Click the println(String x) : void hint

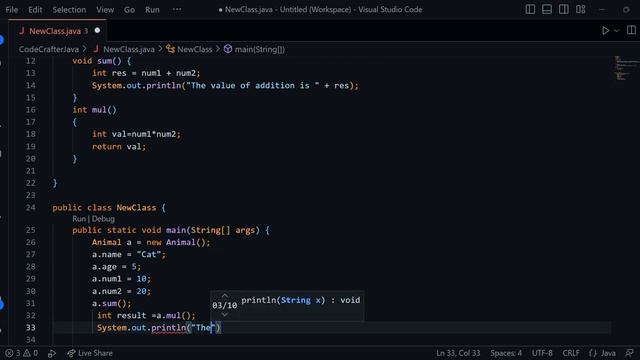(300, 300)
